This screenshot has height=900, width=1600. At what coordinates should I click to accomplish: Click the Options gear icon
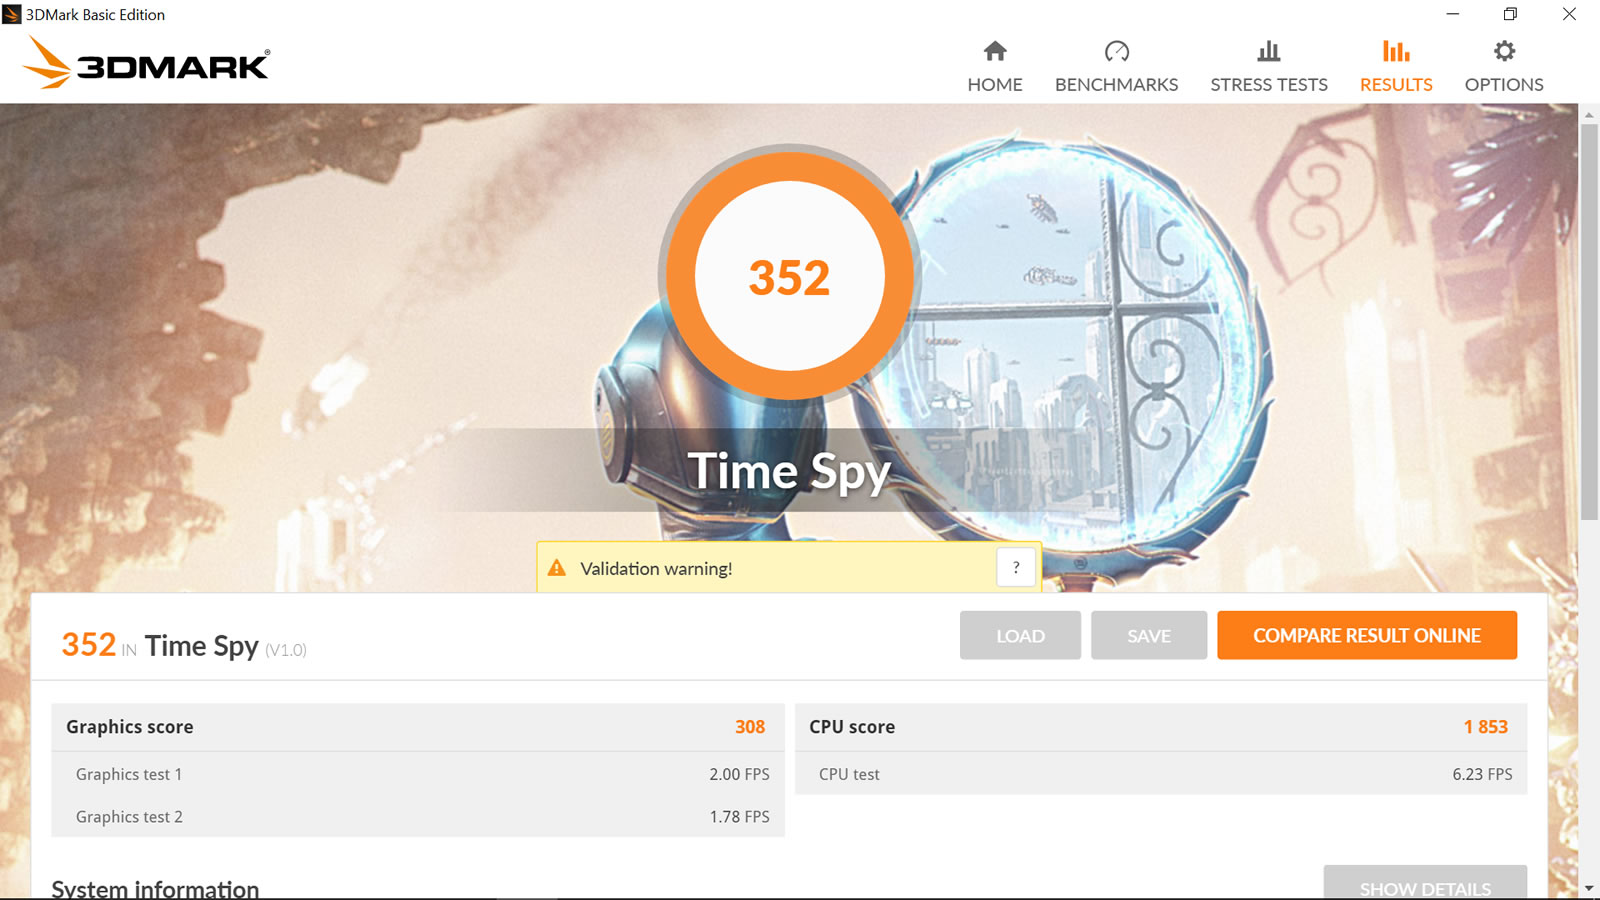1504,51
